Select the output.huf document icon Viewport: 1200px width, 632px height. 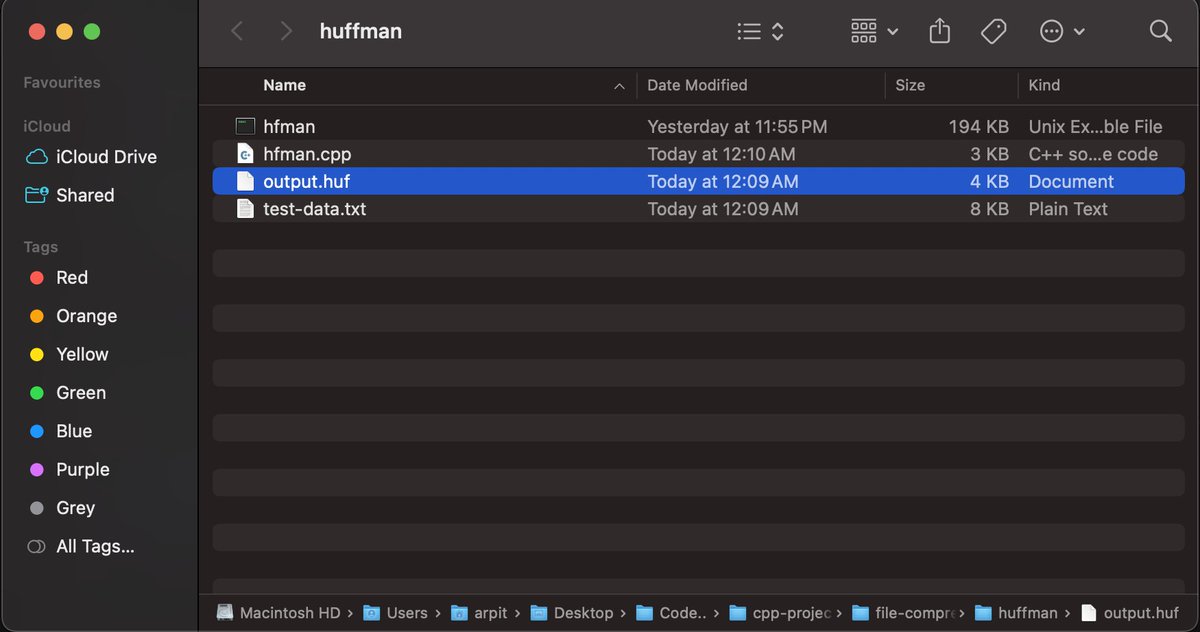point(245,181)
